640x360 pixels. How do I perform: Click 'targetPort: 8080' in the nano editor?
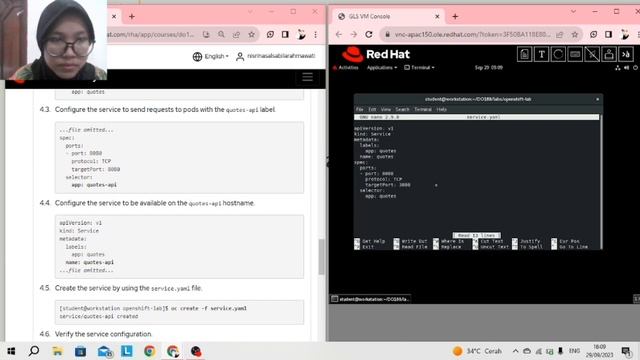coord(388,185)
